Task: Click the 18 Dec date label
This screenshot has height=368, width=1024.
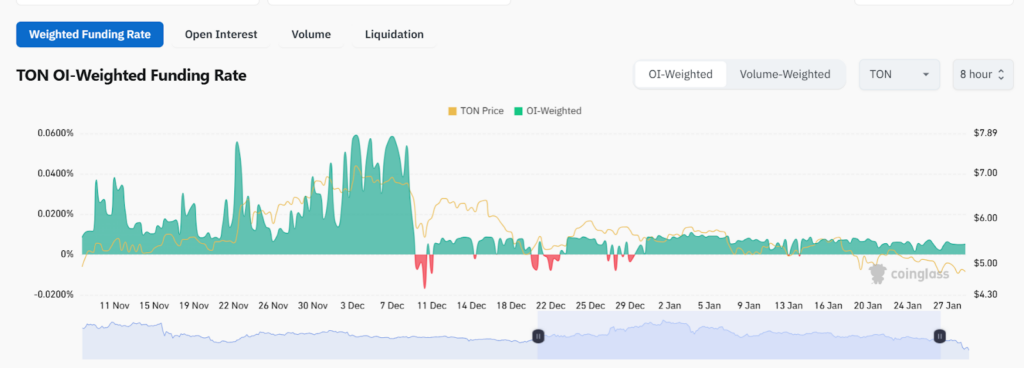Action: pos(511,305)
